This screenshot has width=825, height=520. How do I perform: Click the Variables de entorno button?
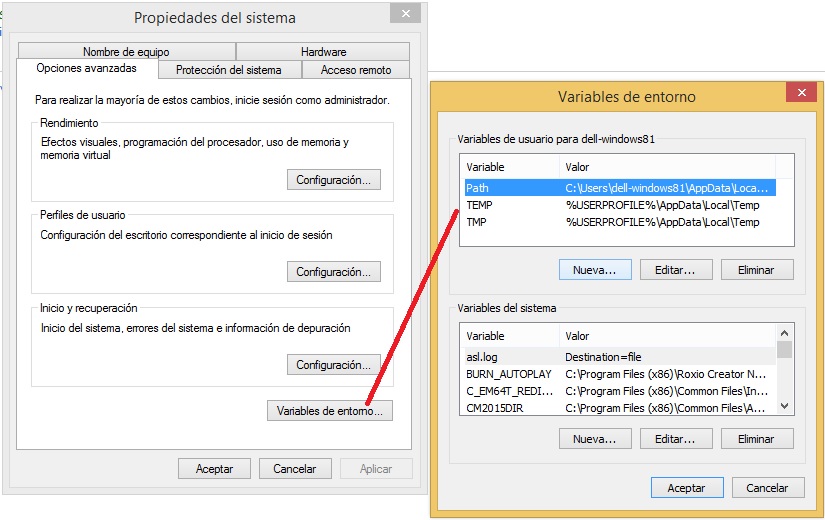[x=330, y=411]
